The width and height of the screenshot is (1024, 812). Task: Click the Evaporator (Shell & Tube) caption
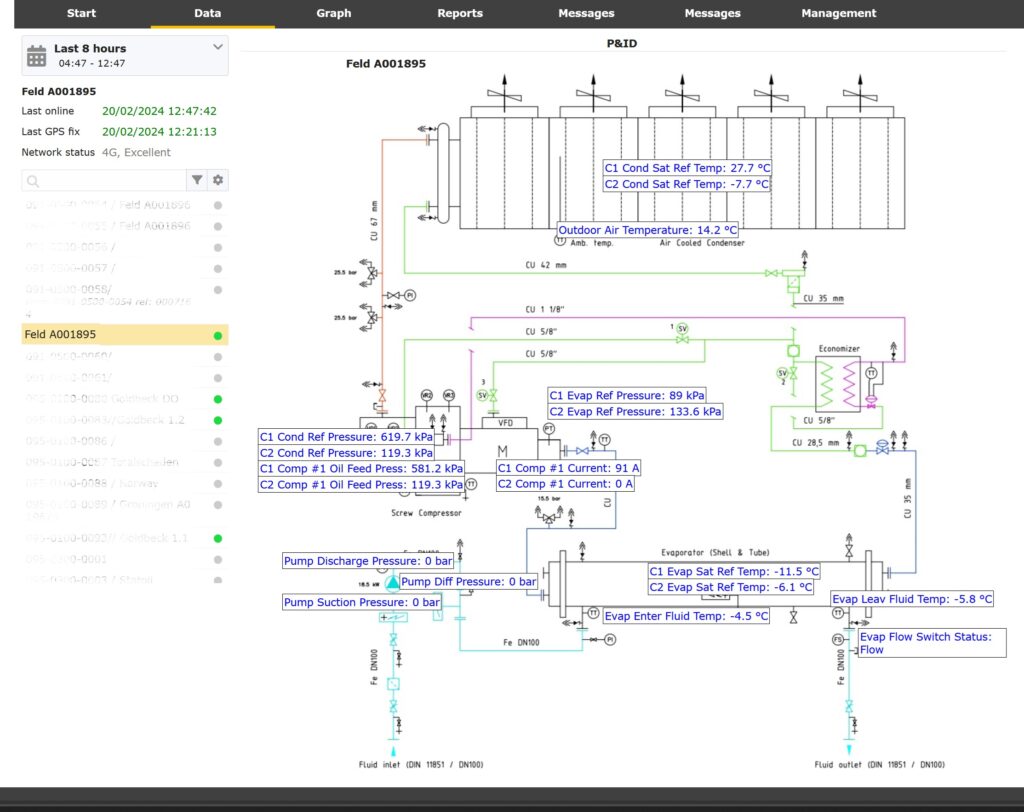pyautogui.click(x=715, y=552)
